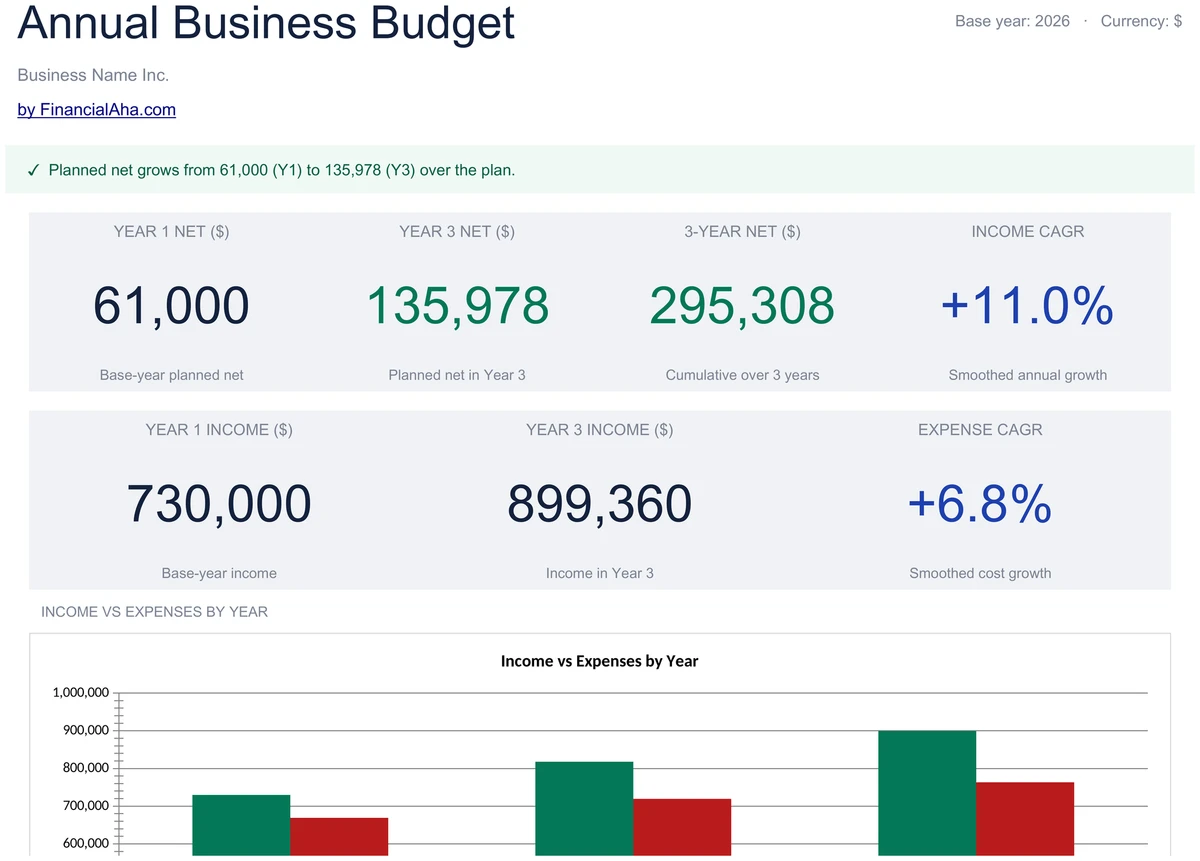Image resolution: width=1200 pixels, height=861 pixels.
Task: Click the 3-YEAR NET ($) heading
Action: coord(742,231)
